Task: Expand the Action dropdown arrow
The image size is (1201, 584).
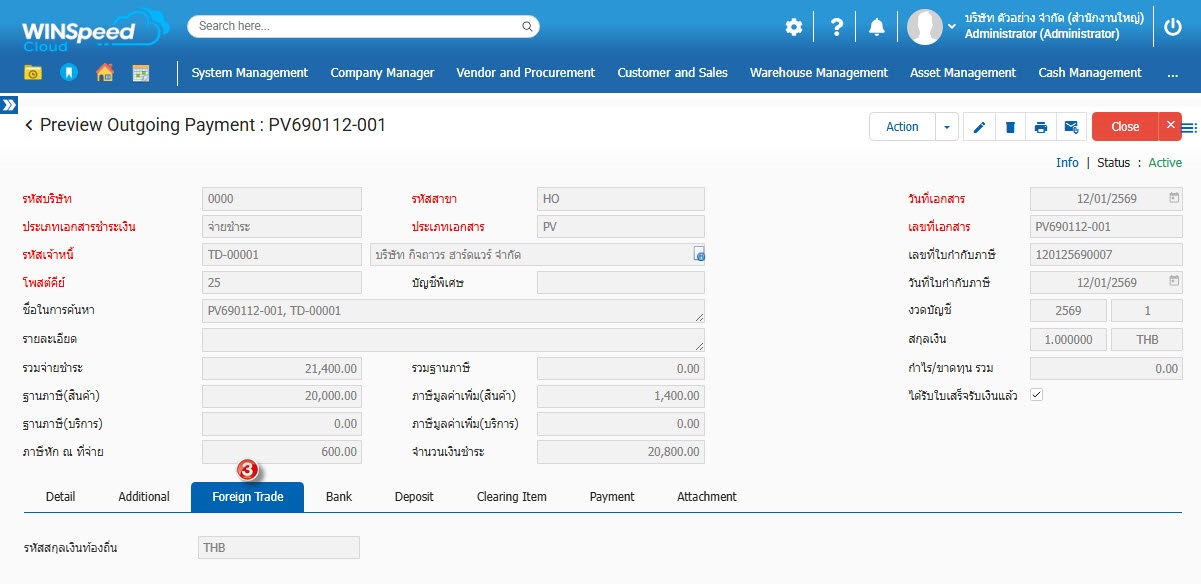Action: coord(947,127)
